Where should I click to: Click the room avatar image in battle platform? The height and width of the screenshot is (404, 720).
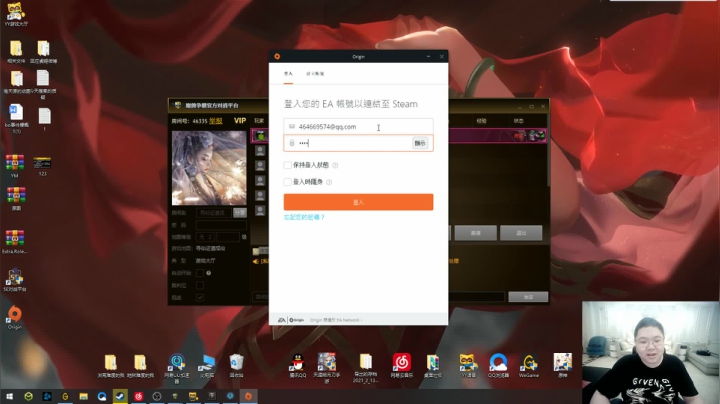(x=209, y=168)
